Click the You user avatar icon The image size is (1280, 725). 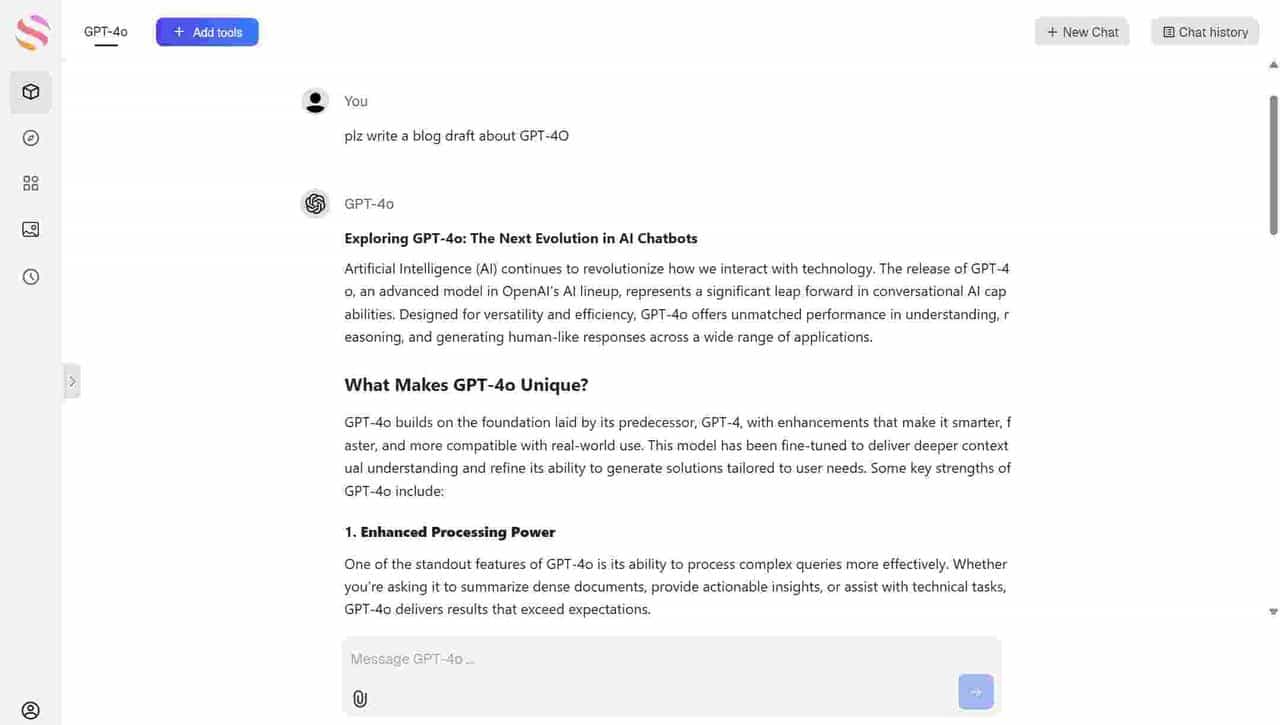pos(315,101)
